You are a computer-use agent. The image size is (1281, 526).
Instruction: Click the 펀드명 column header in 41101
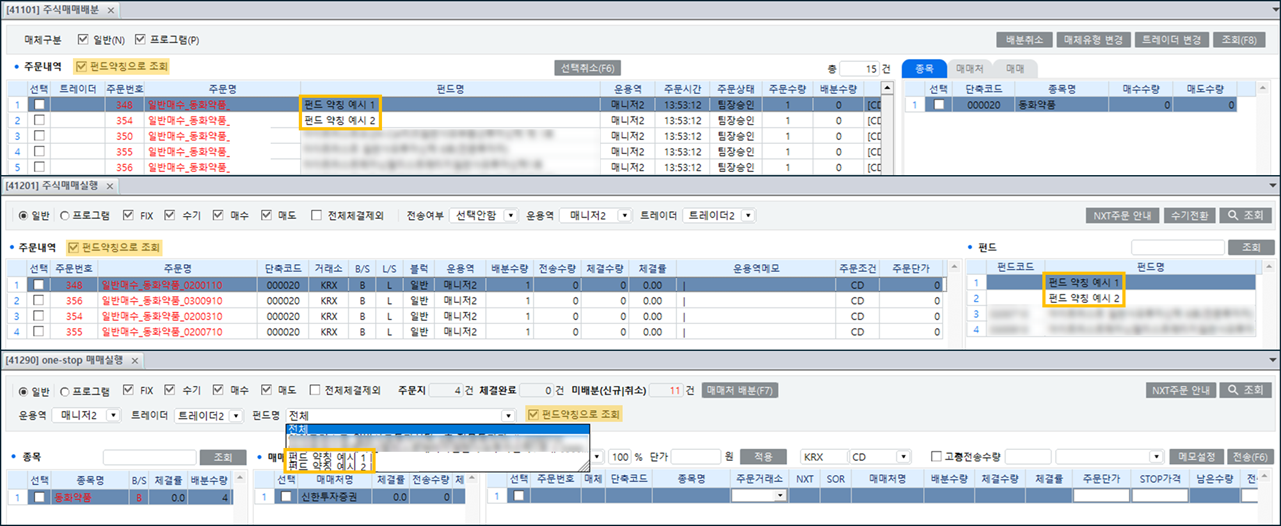pos(452,89)
